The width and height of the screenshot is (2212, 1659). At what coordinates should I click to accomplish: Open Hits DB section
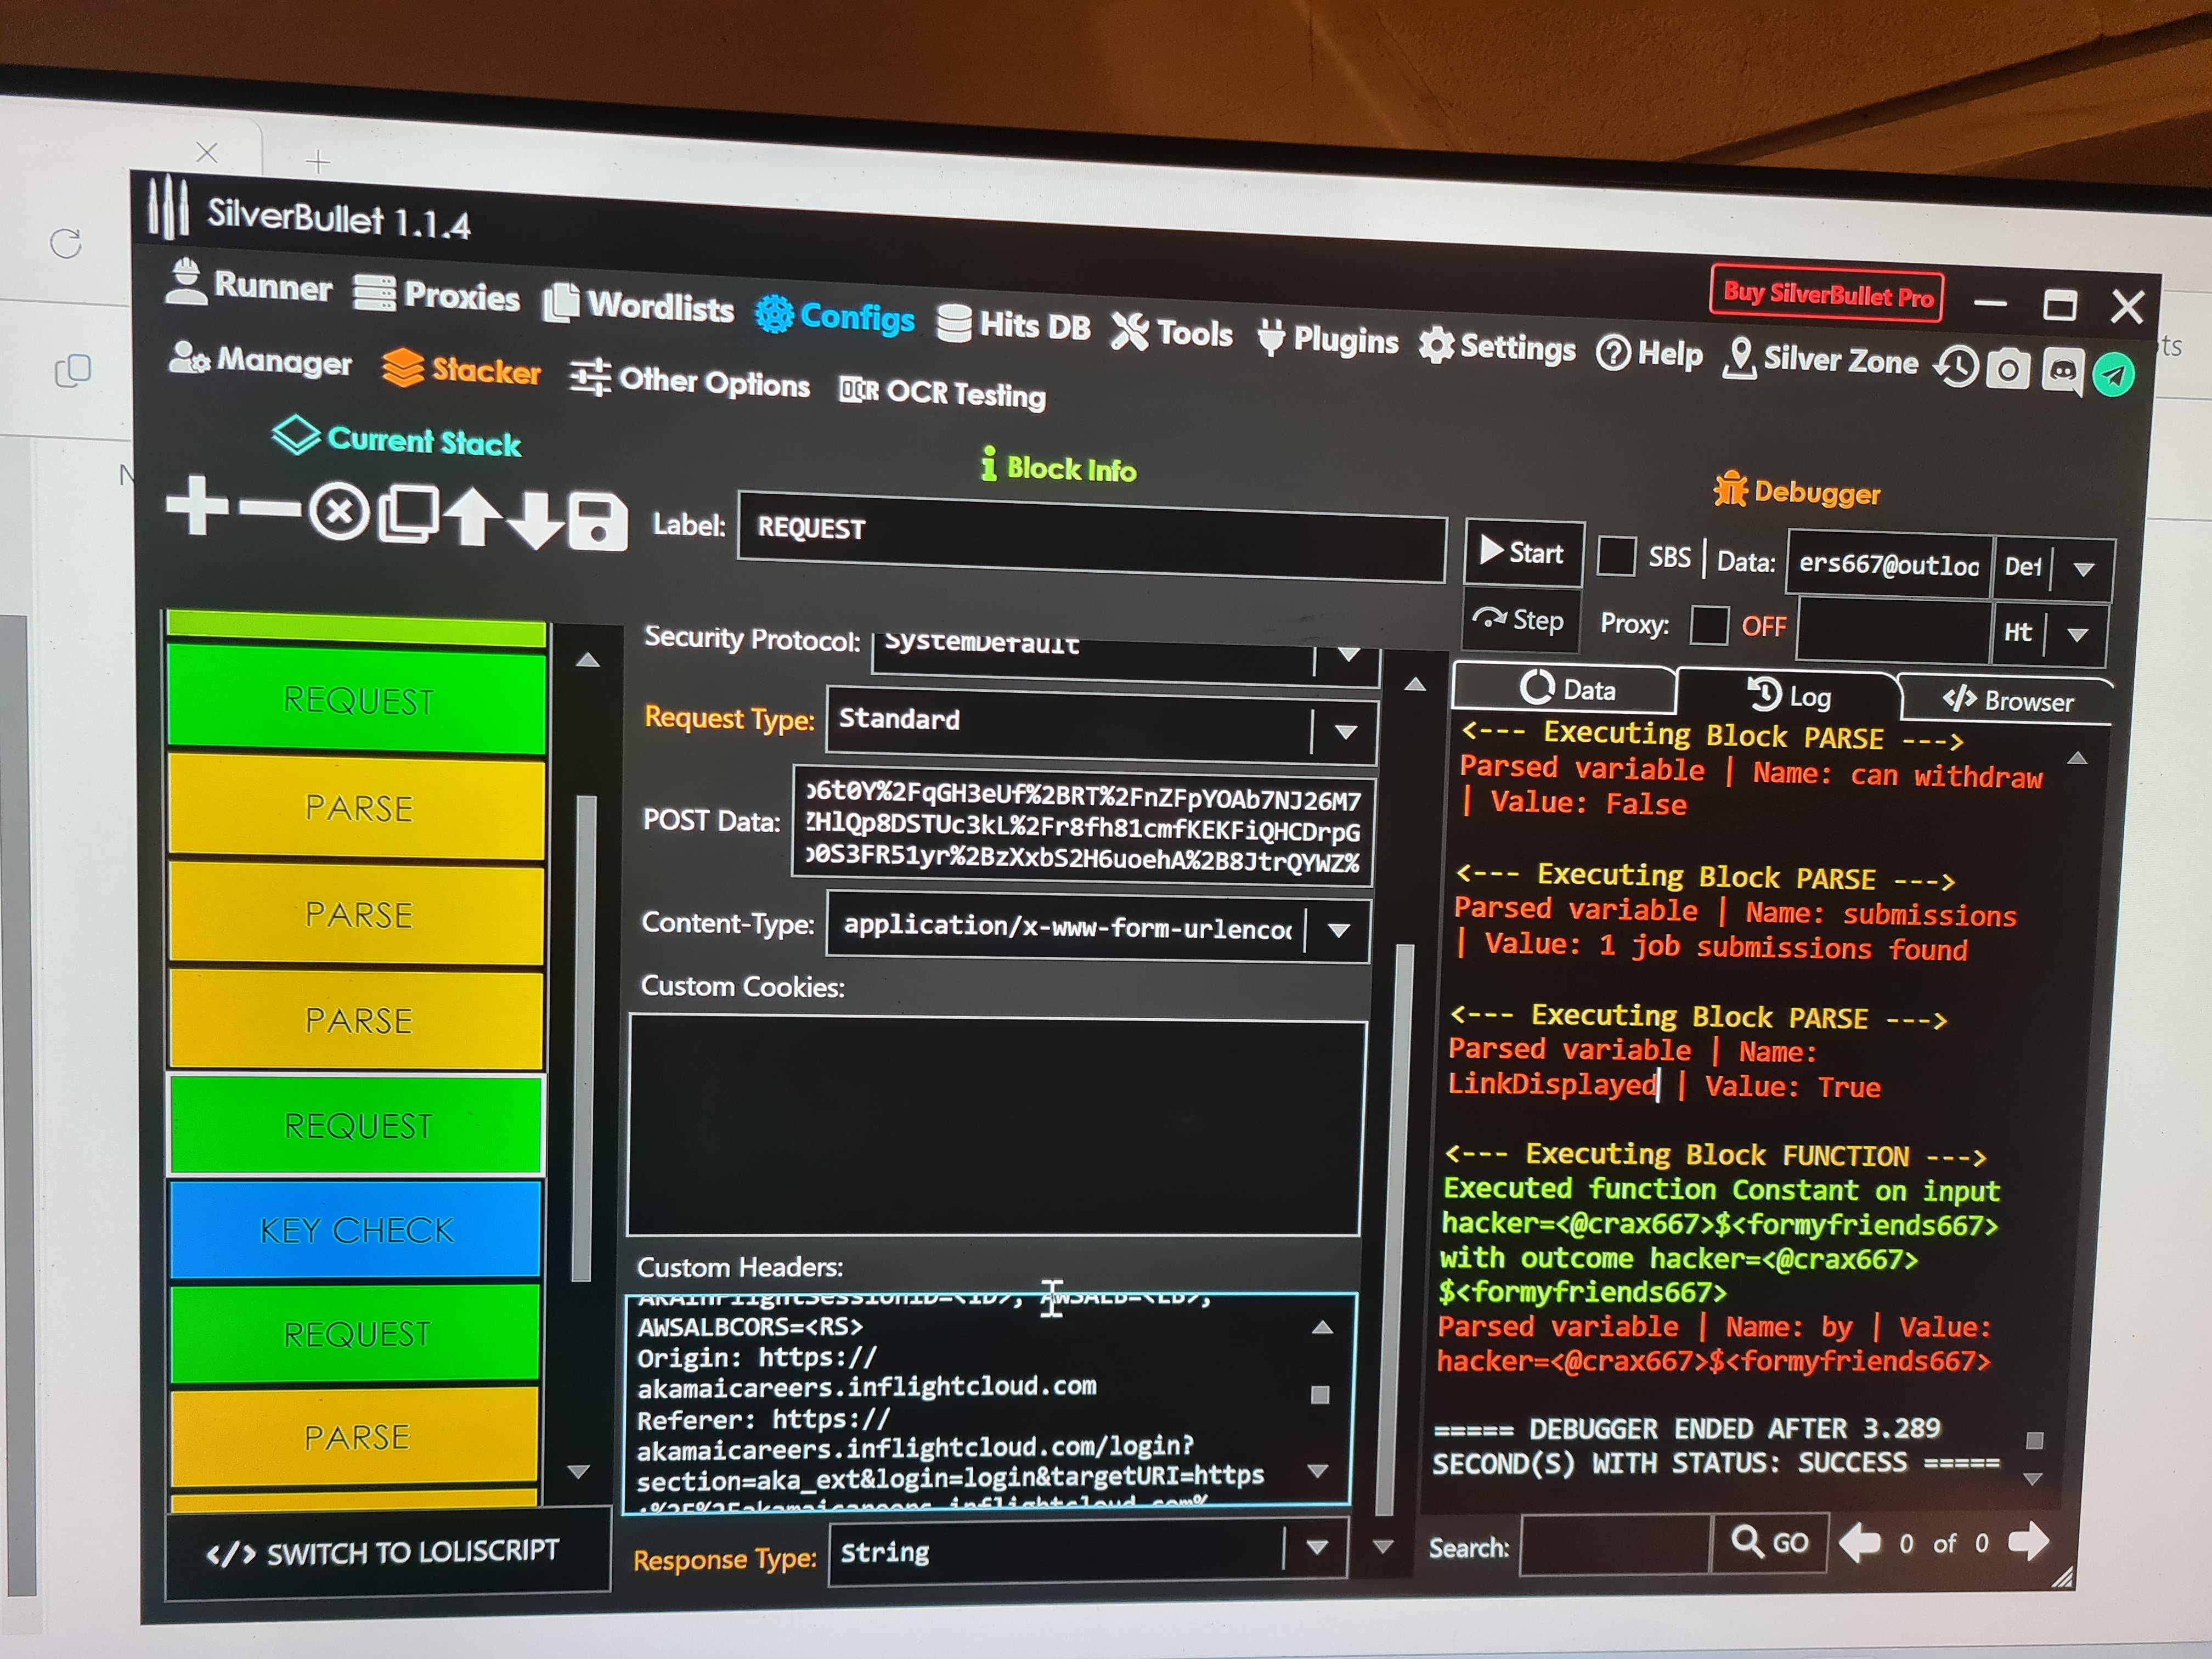pyautogui.click(x=1014, y=325)
